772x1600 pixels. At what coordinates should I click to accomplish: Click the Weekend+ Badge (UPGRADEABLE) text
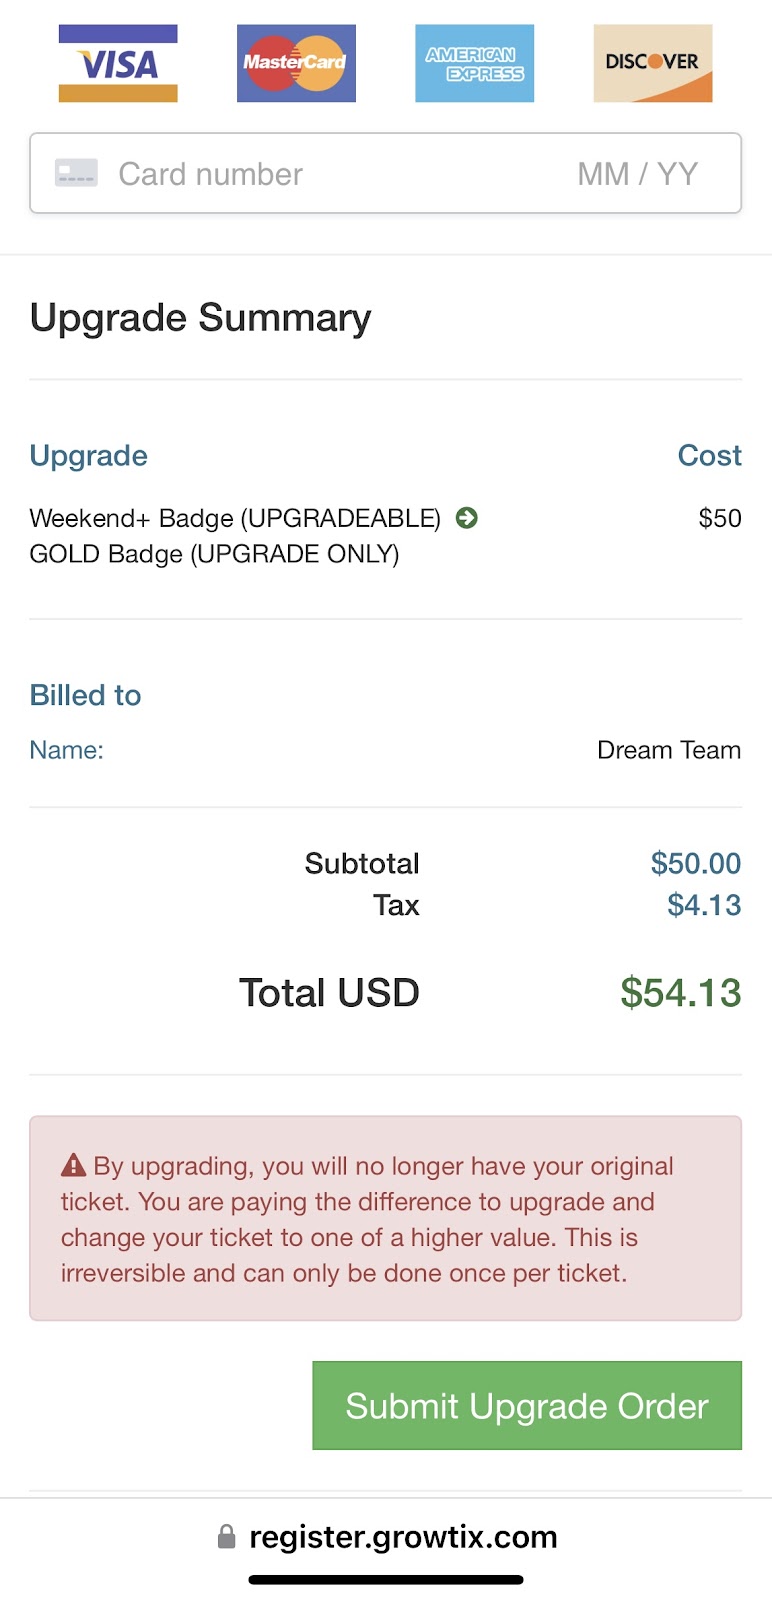click(x=235, y=518)
